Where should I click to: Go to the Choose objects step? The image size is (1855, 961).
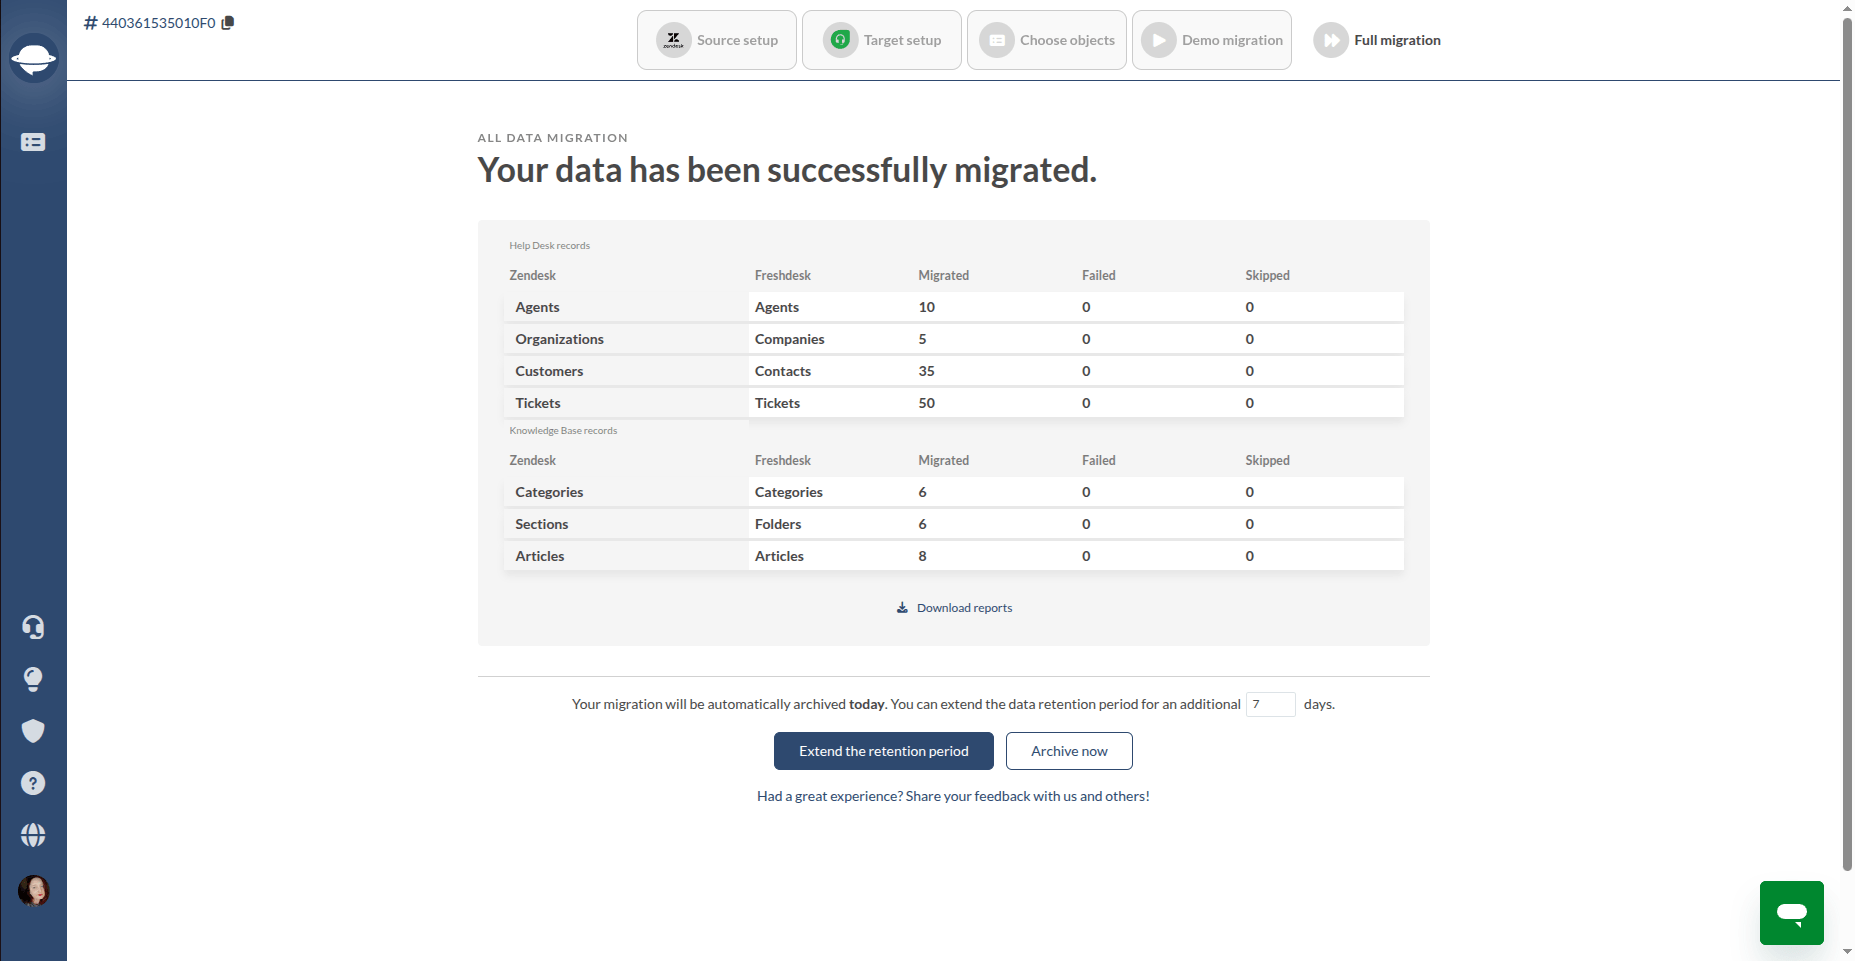(1047, 40)
